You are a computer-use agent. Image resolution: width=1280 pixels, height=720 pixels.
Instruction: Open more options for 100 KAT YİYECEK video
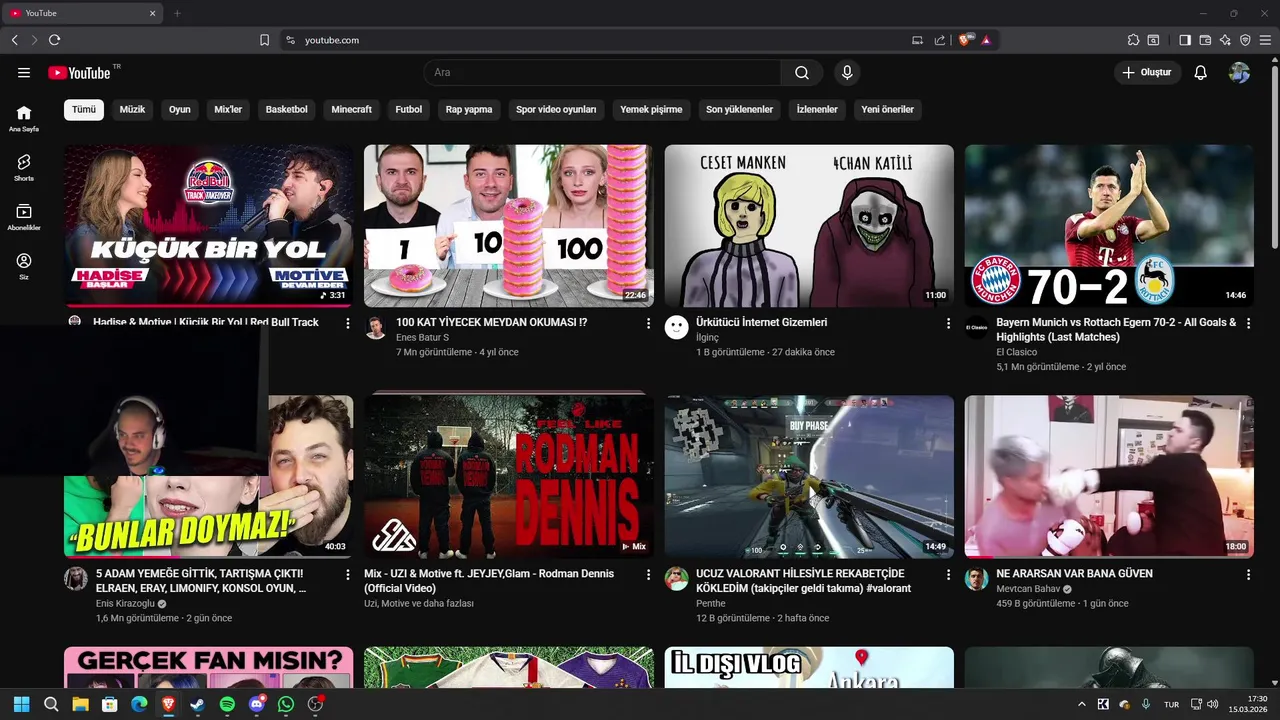click(x=648, y=323)
